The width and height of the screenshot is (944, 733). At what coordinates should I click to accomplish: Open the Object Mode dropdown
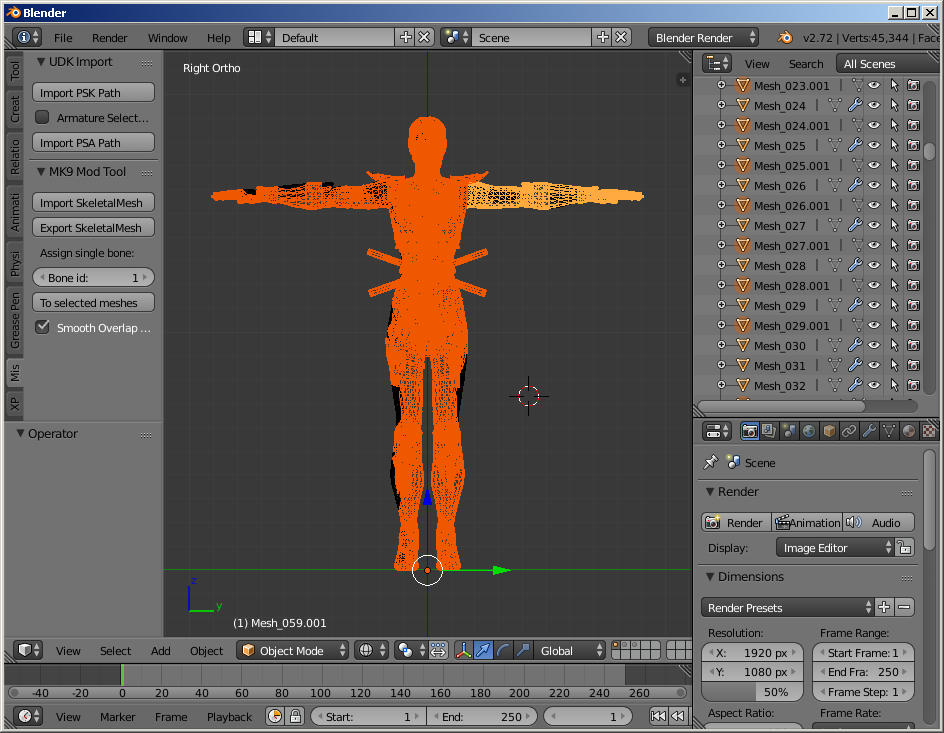click(x=293, y=650)
